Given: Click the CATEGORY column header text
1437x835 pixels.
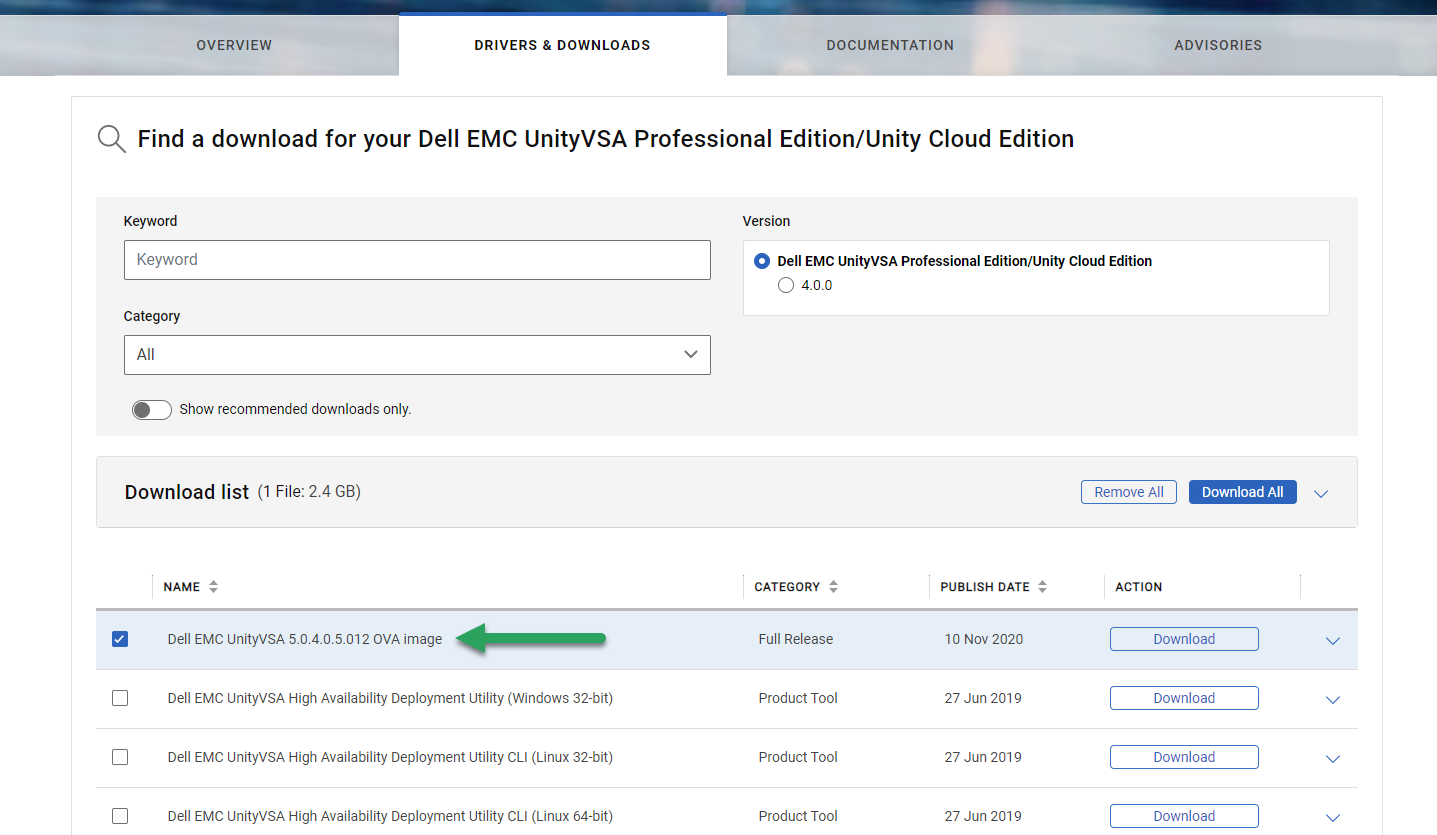Looking at the screenshot, I should (787, 587).
